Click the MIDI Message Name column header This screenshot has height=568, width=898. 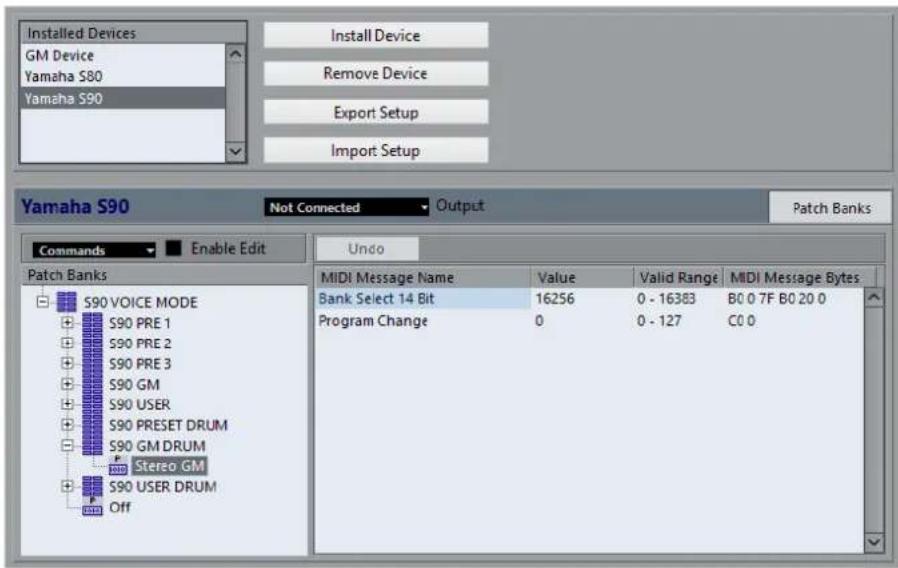(x=423, y=278)
